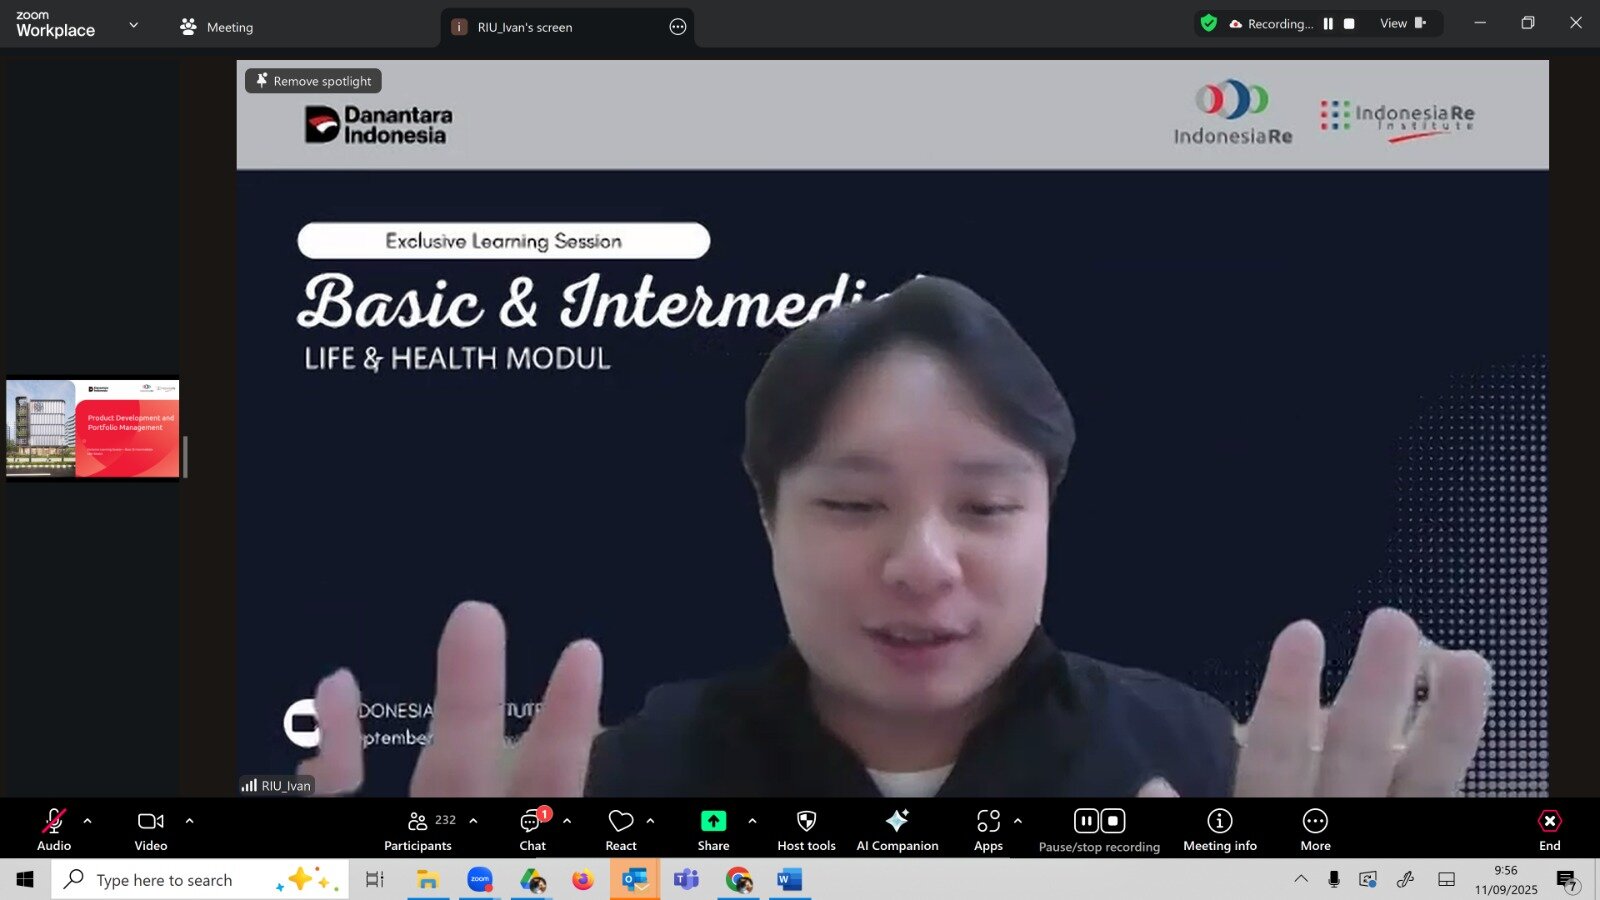Click the React heart icon
1600x900 pixels.
[x=620, y=830]
